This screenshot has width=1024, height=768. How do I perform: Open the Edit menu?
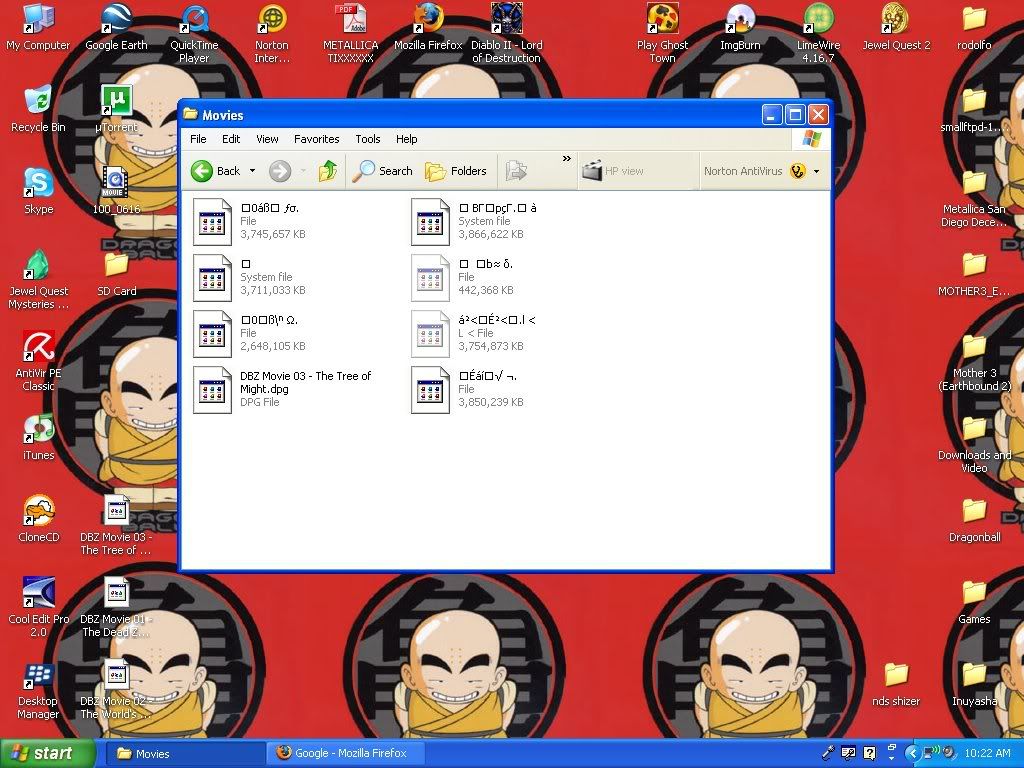231,139
